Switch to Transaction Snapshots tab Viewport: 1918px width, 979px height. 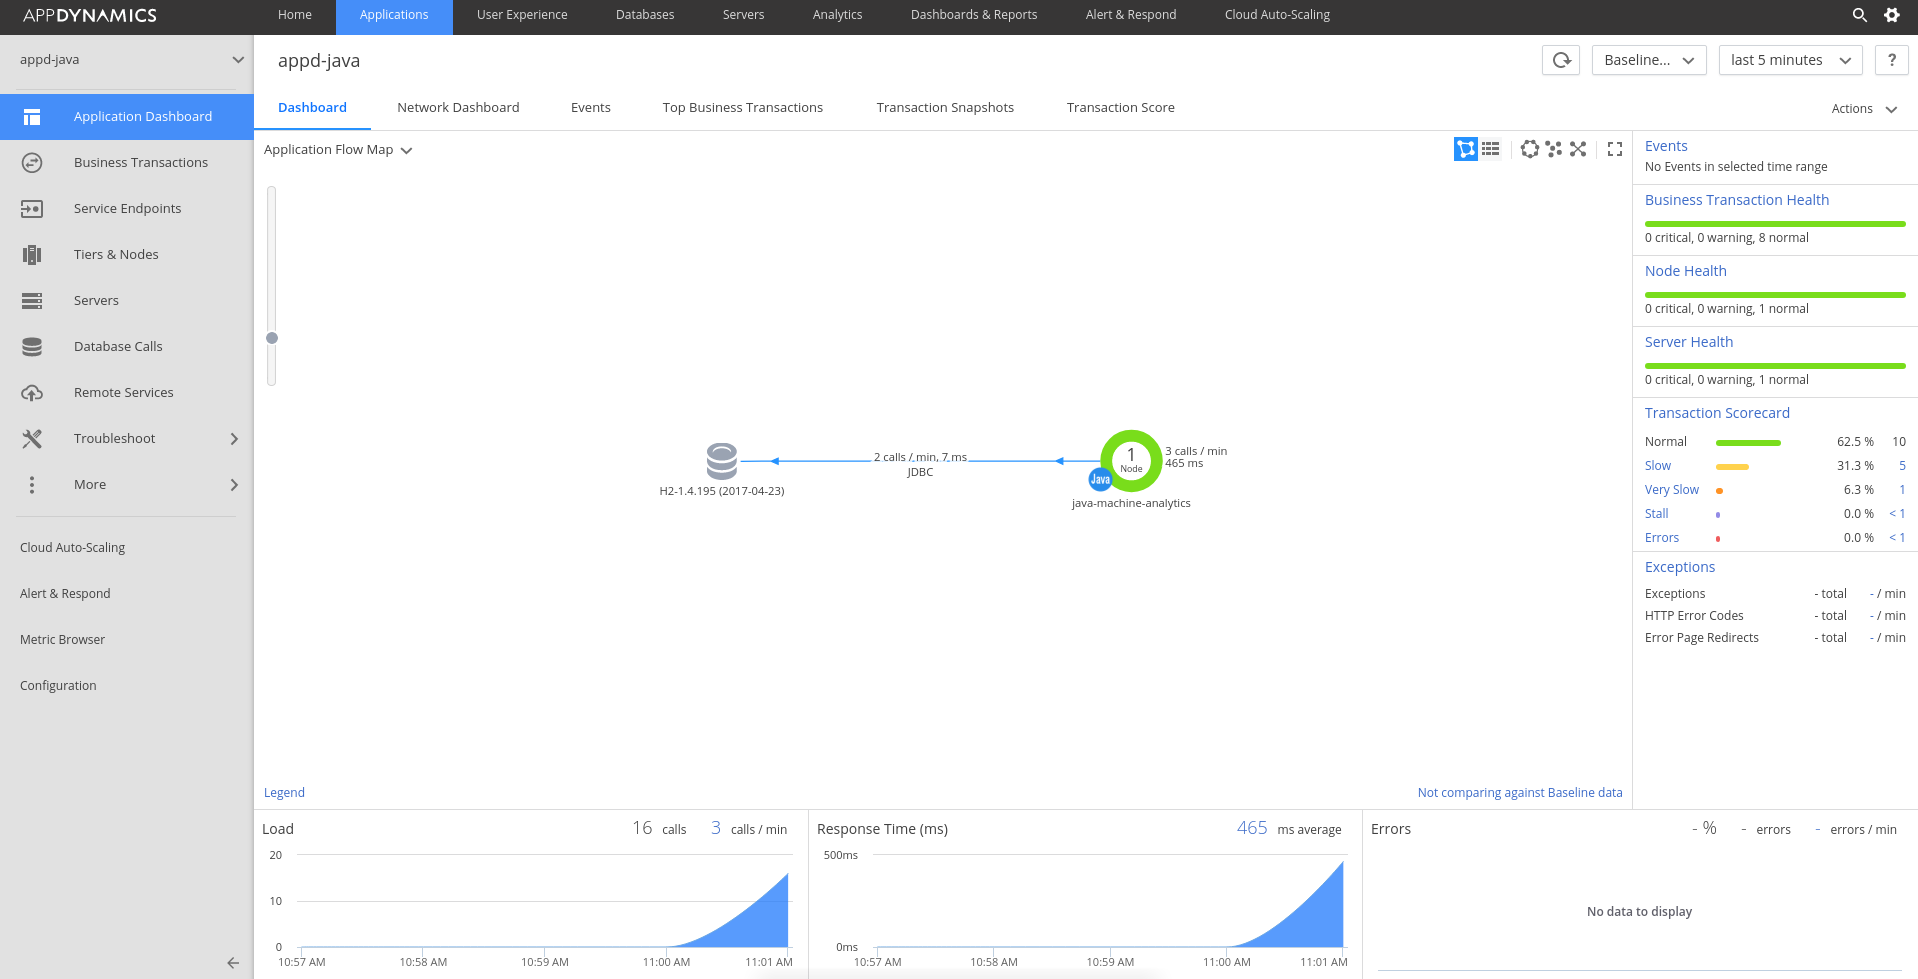click(945, 108)
